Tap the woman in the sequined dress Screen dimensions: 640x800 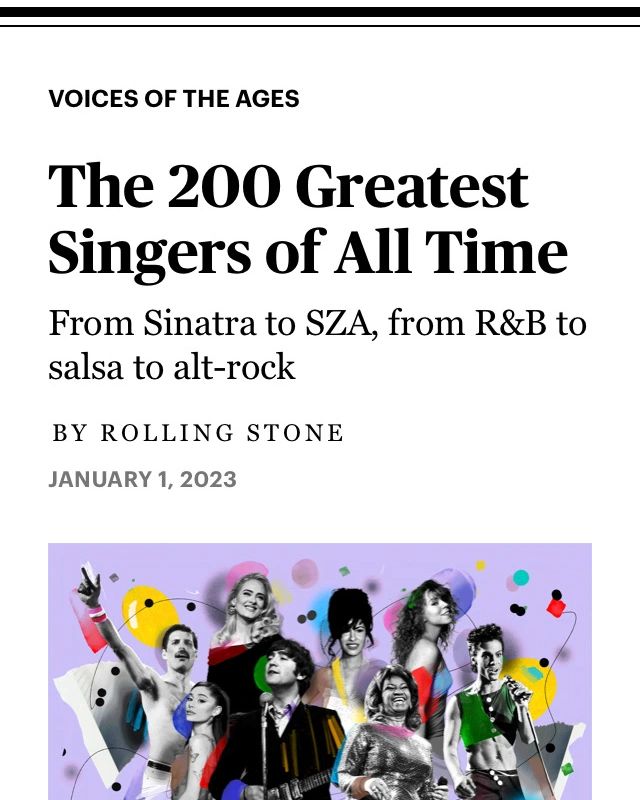[x=392, y=725]
